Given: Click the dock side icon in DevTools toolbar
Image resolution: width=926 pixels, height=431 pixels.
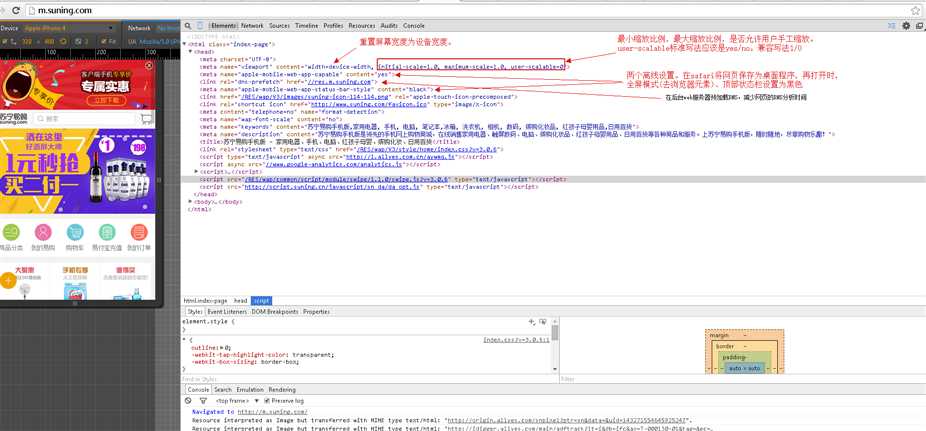Looking at the screenshot, I should [920, 26].
